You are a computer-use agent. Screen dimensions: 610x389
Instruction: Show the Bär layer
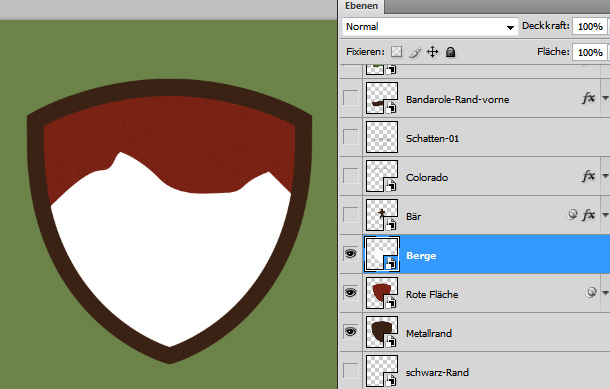click(351, 215)
